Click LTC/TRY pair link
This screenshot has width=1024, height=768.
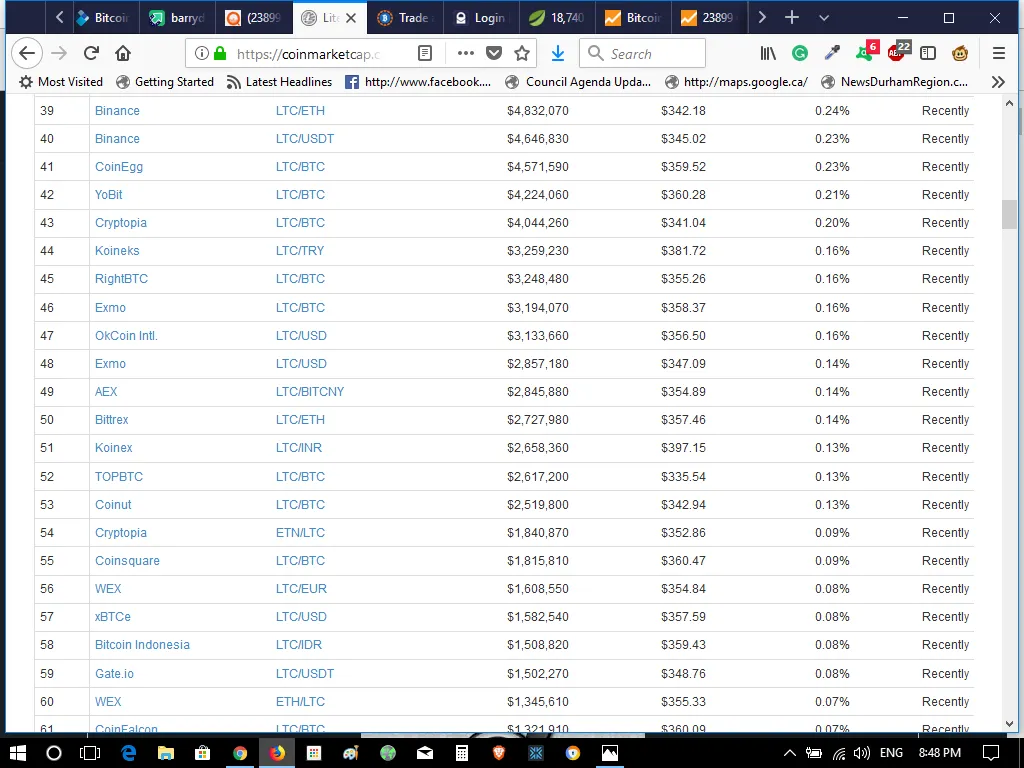coord(300,251)
